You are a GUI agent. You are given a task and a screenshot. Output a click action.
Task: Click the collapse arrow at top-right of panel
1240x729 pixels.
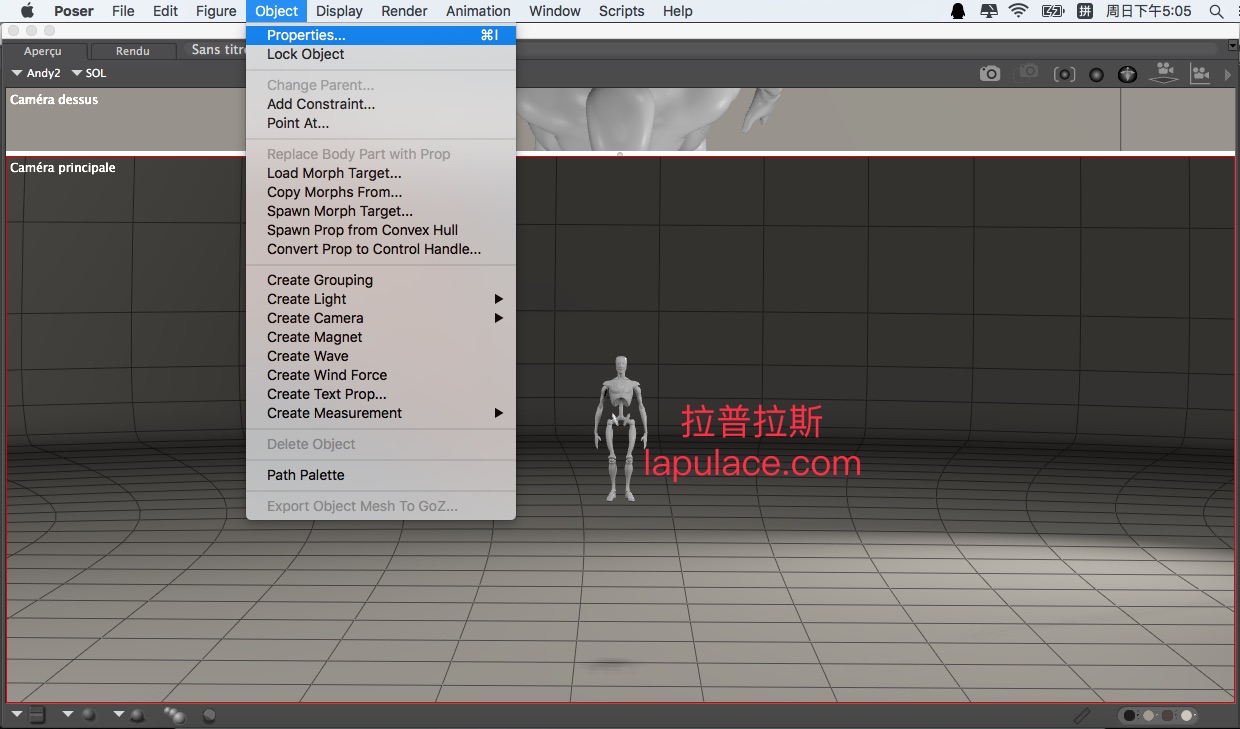tap(1232, 45)
